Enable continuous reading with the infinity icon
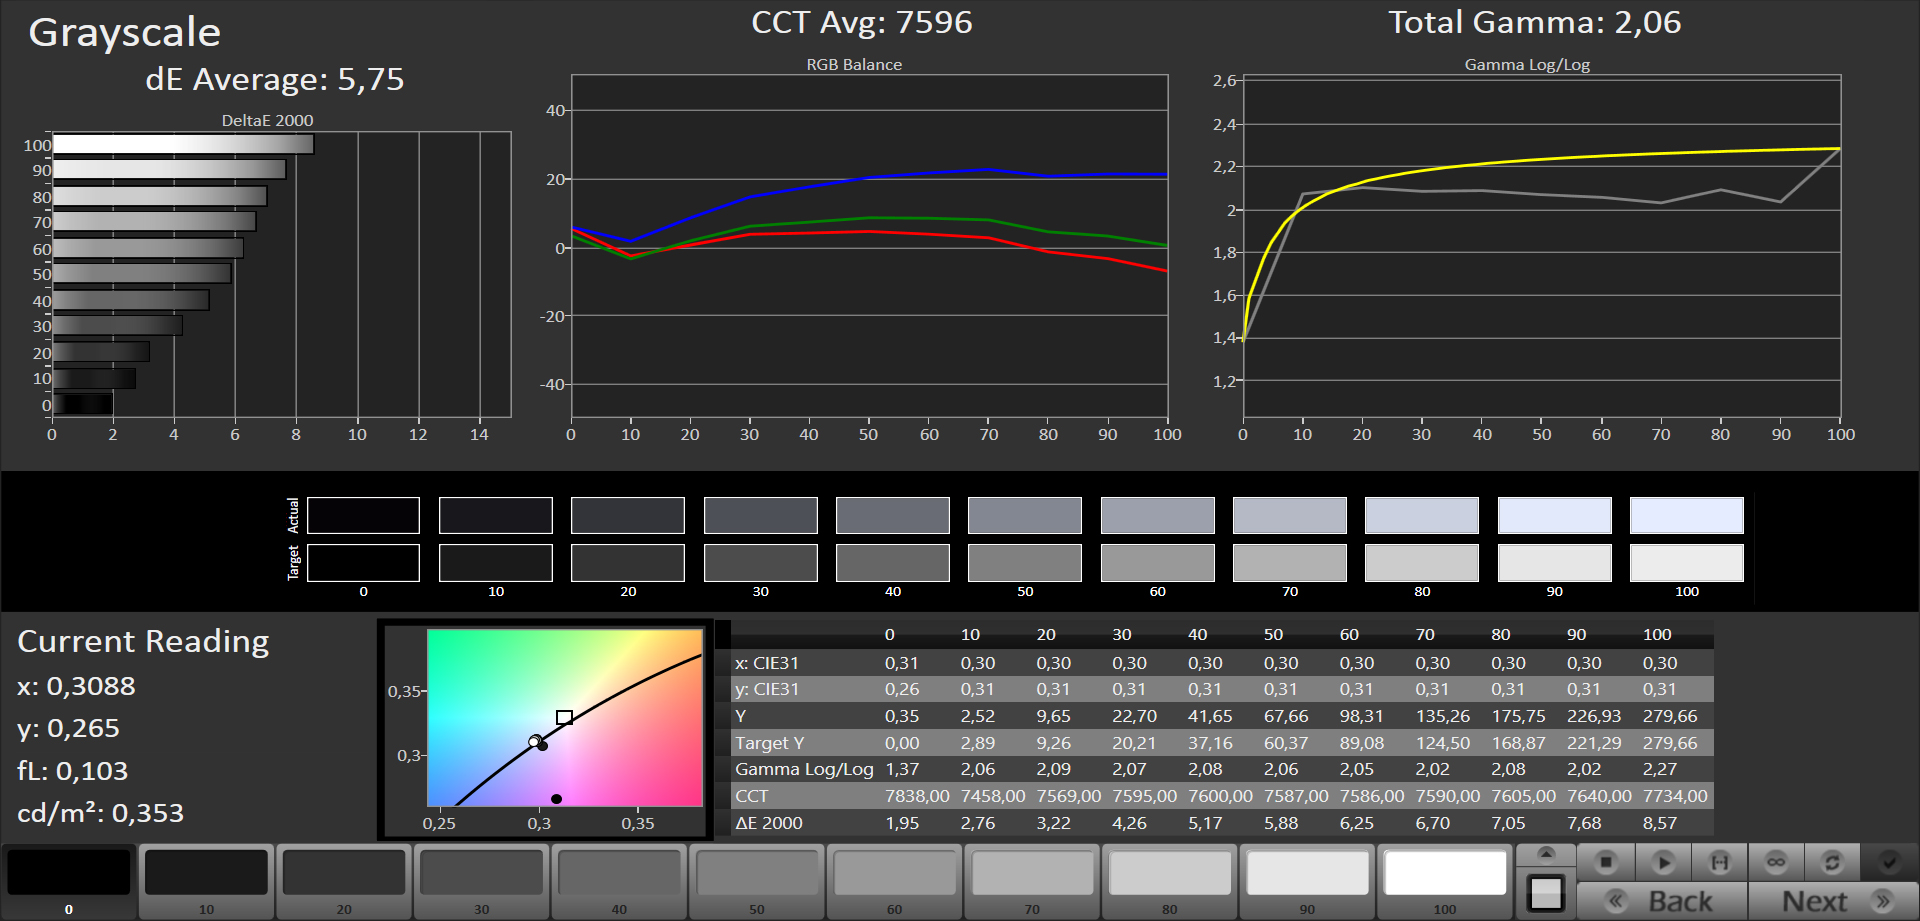The image size is (1920, 921). tap(1776, 861)
